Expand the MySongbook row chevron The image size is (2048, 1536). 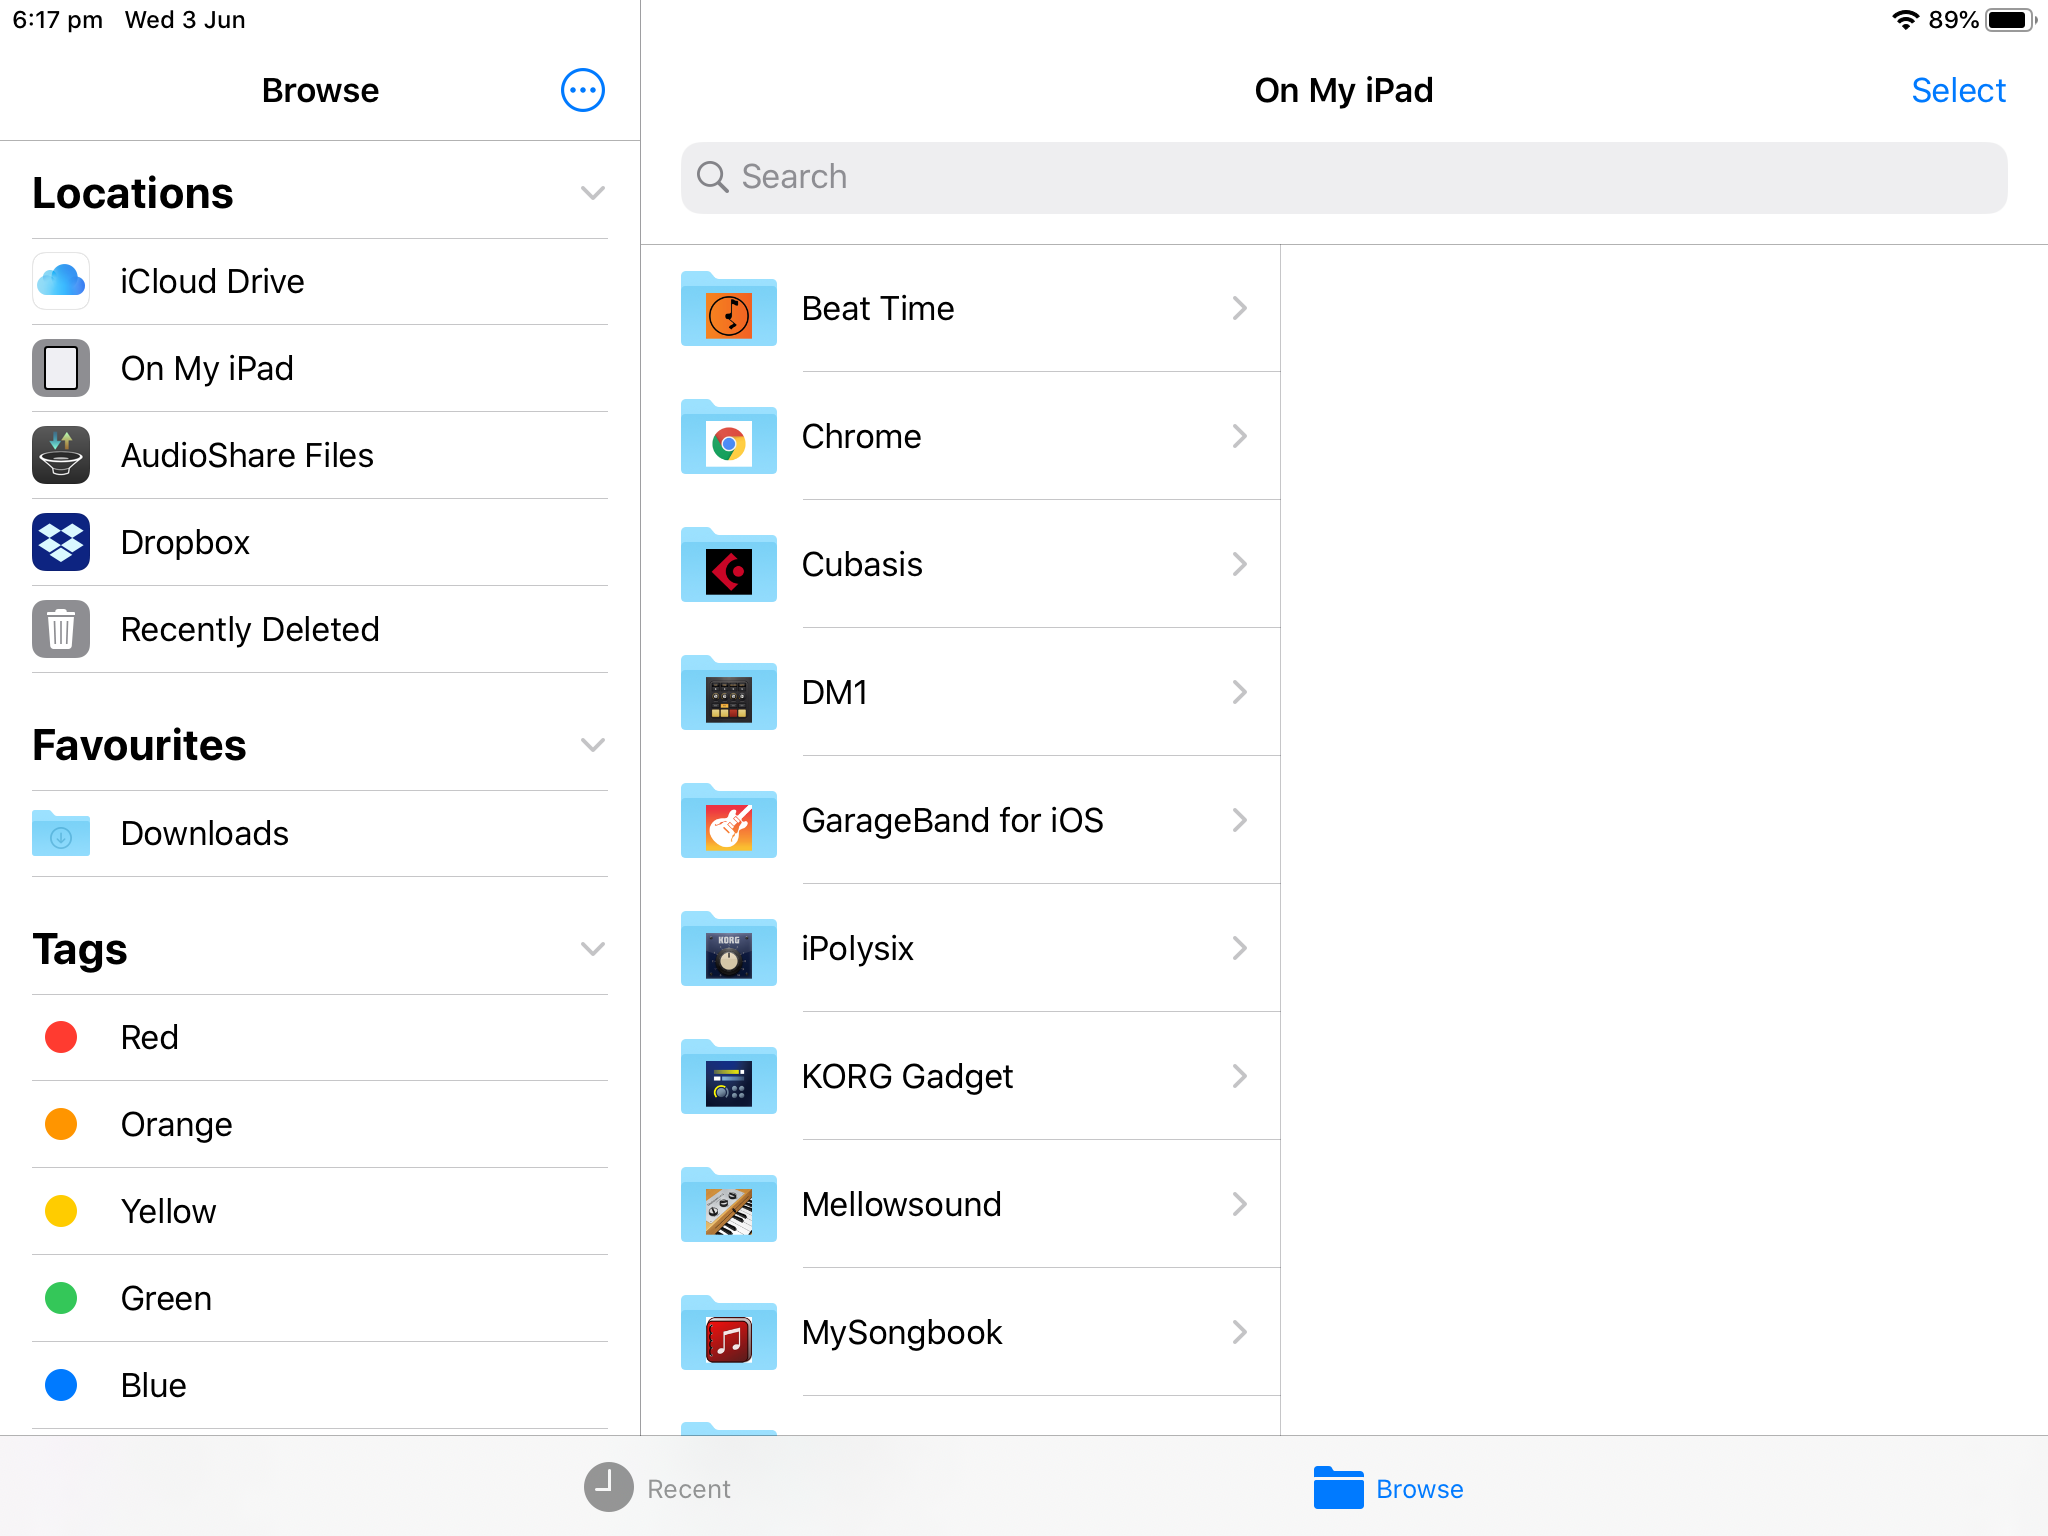click(1240, 1332)
